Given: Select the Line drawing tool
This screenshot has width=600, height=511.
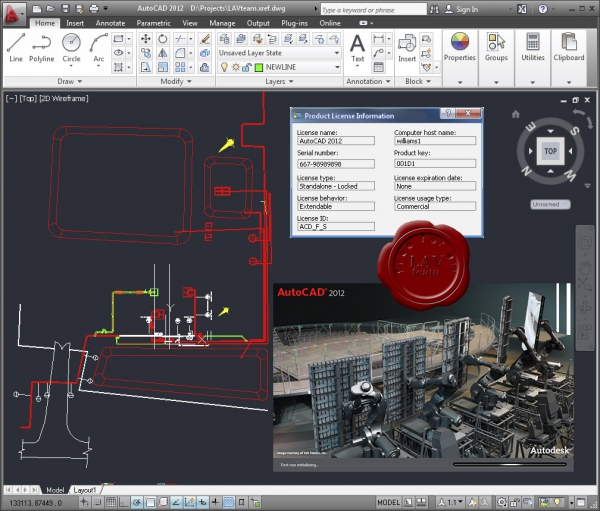Looking at the screenshot, I should [16, 47].
